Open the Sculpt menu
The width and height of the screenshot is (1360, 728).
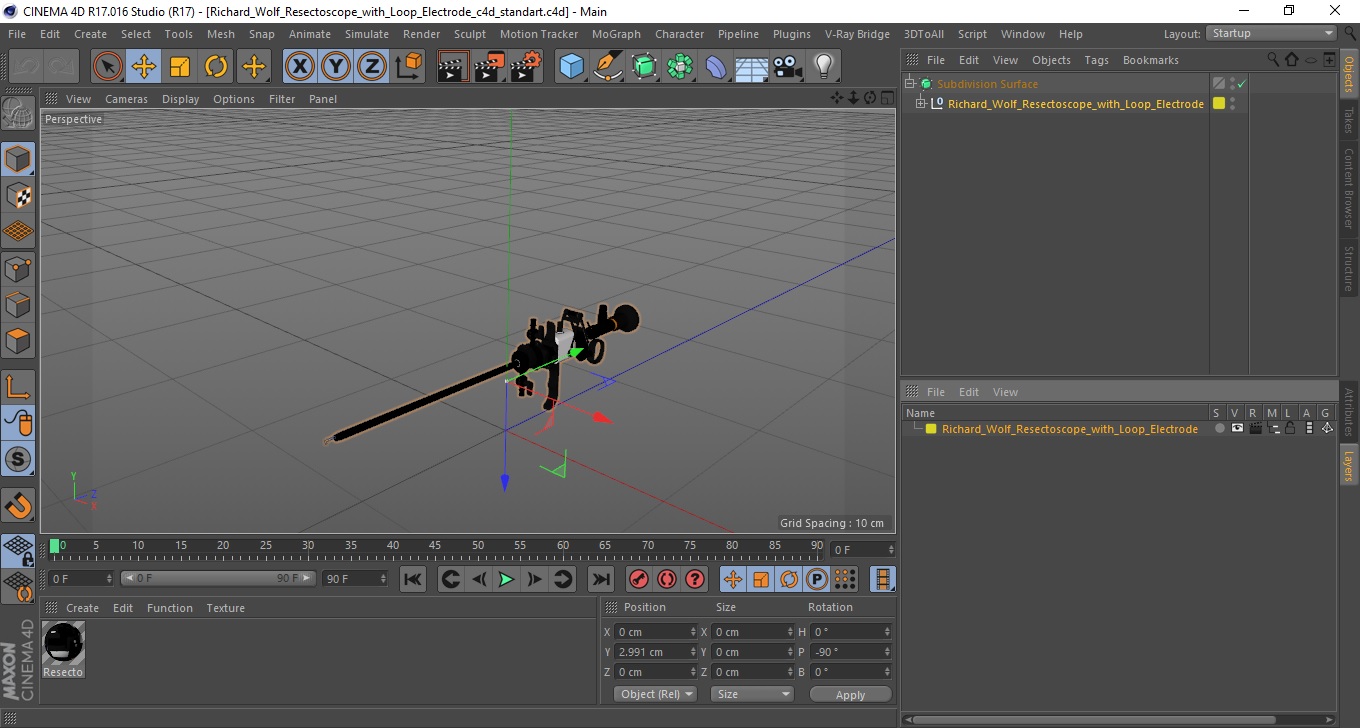[x=470, y=34]
